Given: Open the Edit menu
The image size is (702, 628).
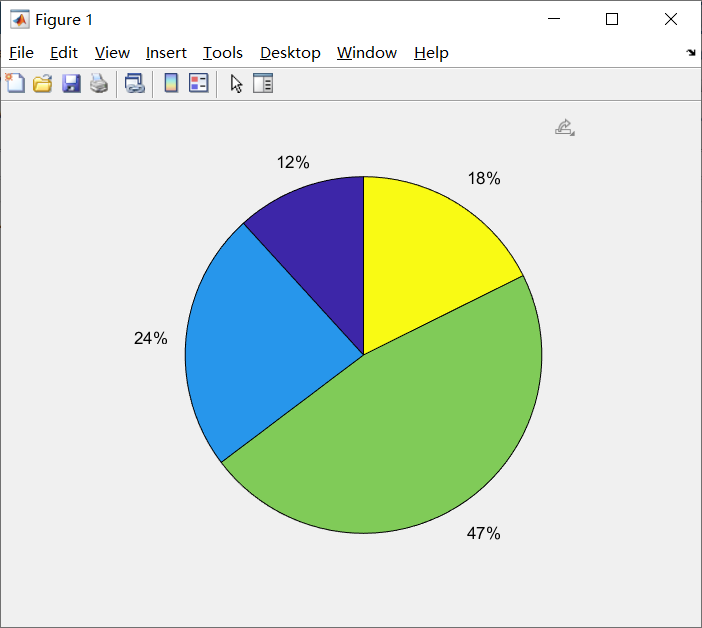Looking at the screenshot, I should (x=64, y=53).
